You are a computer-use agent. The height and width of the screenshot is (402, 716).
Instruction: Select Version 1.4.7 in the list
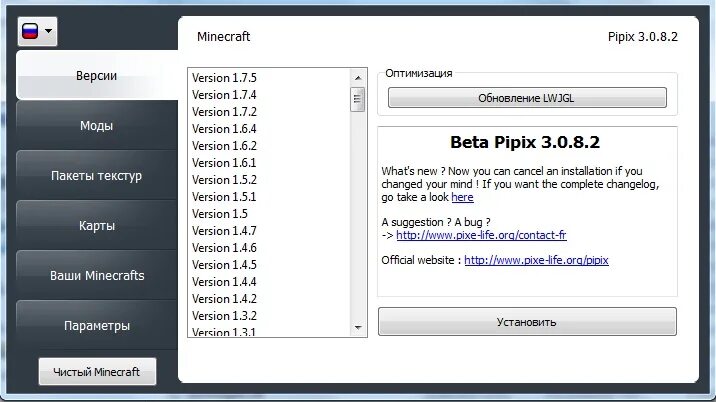click(269, 231)
